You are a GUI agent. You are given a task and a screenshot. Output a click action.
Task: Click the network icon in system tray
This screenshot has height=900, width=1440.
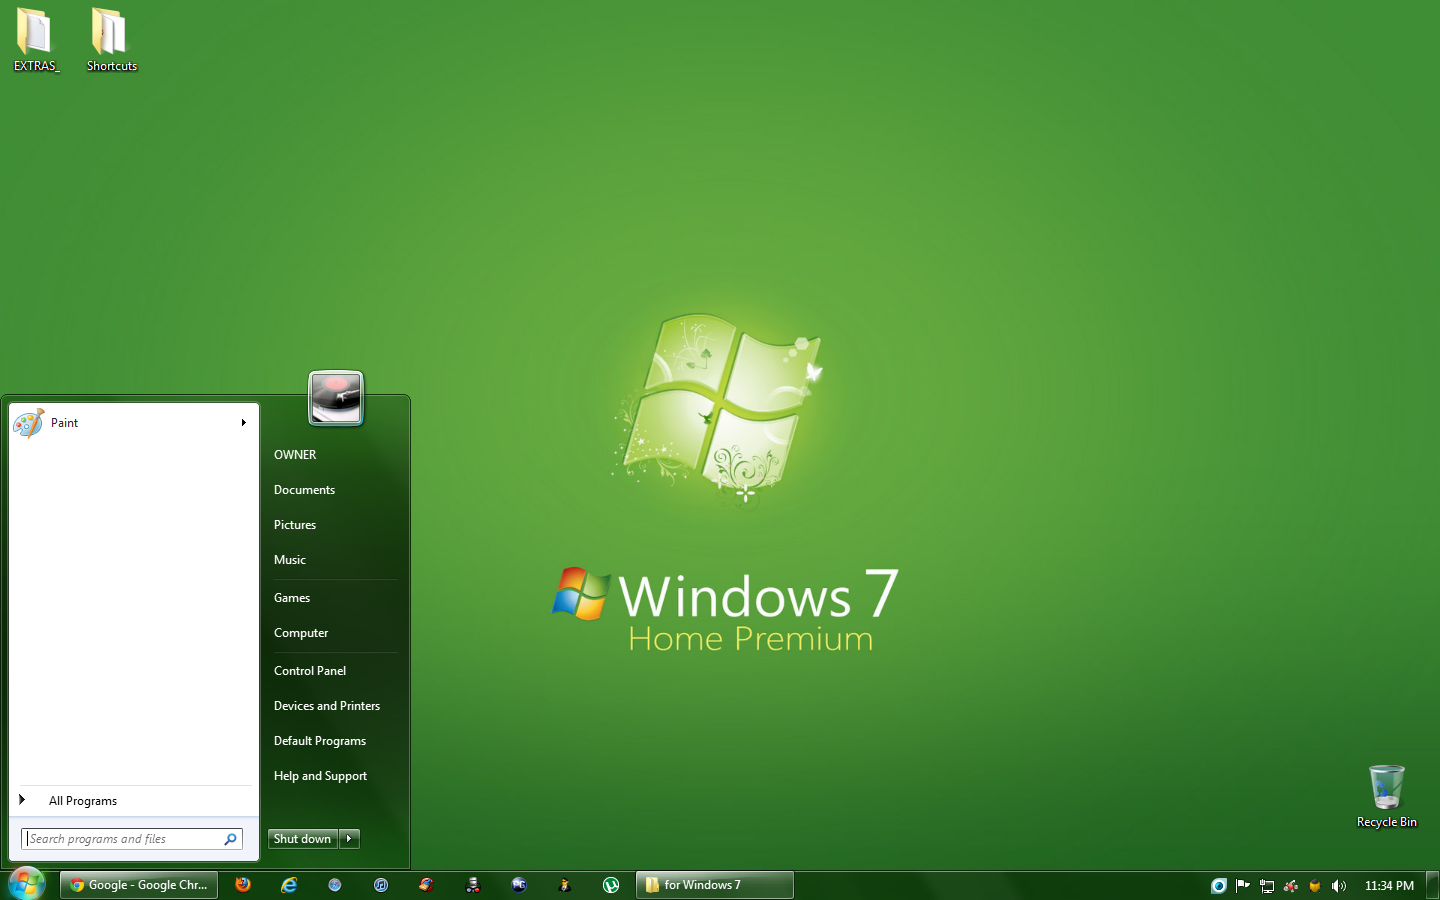tap(1266, 886)
